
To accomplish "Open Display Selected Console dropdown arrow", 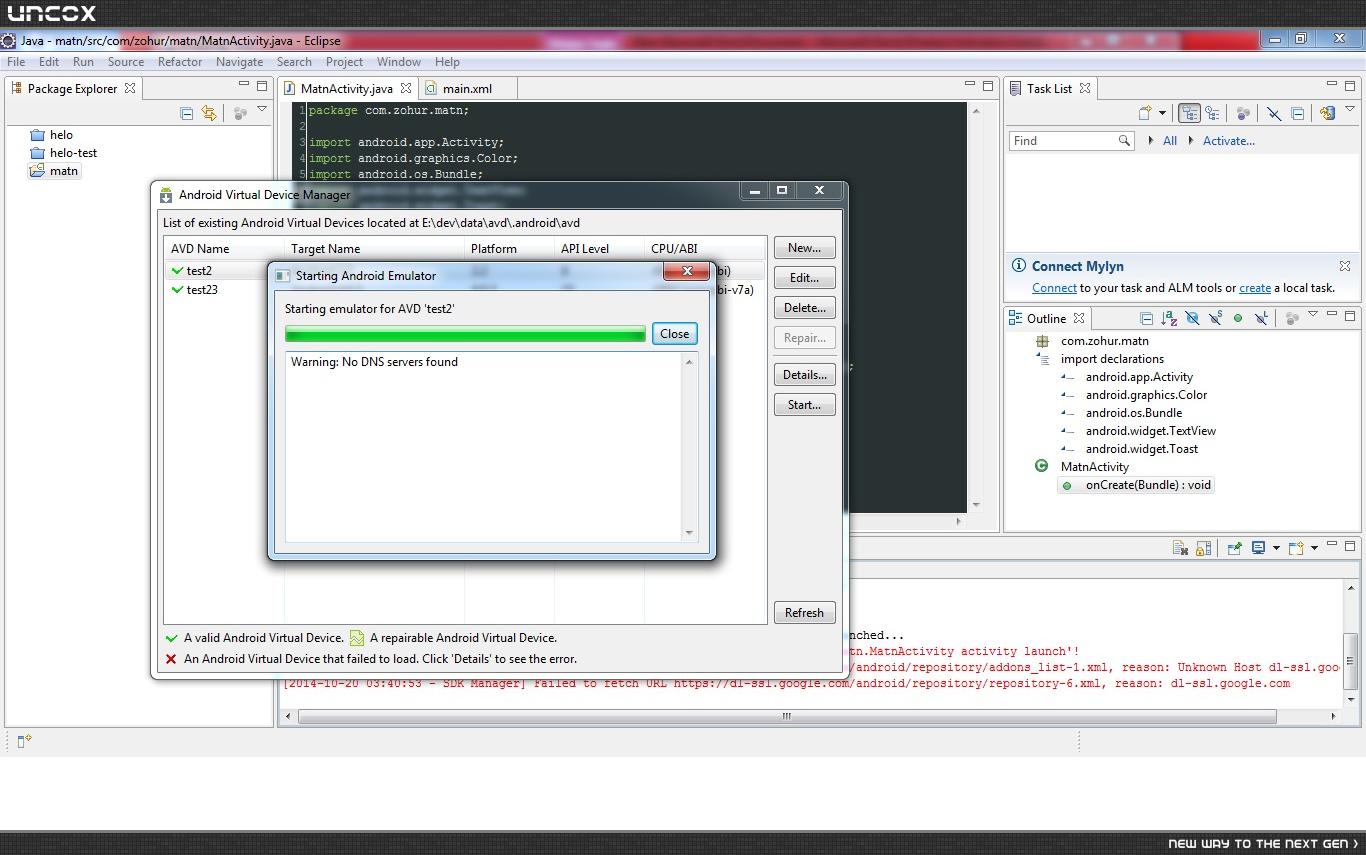I will coord(1276,548).
